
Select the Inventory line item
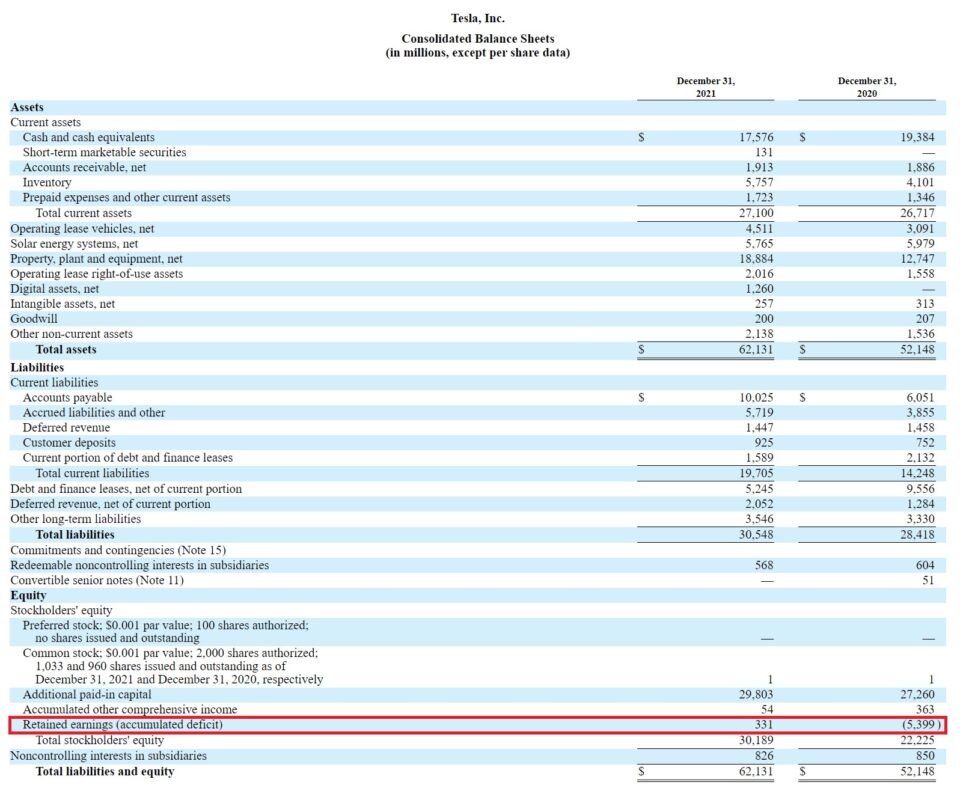coord(47,183)
